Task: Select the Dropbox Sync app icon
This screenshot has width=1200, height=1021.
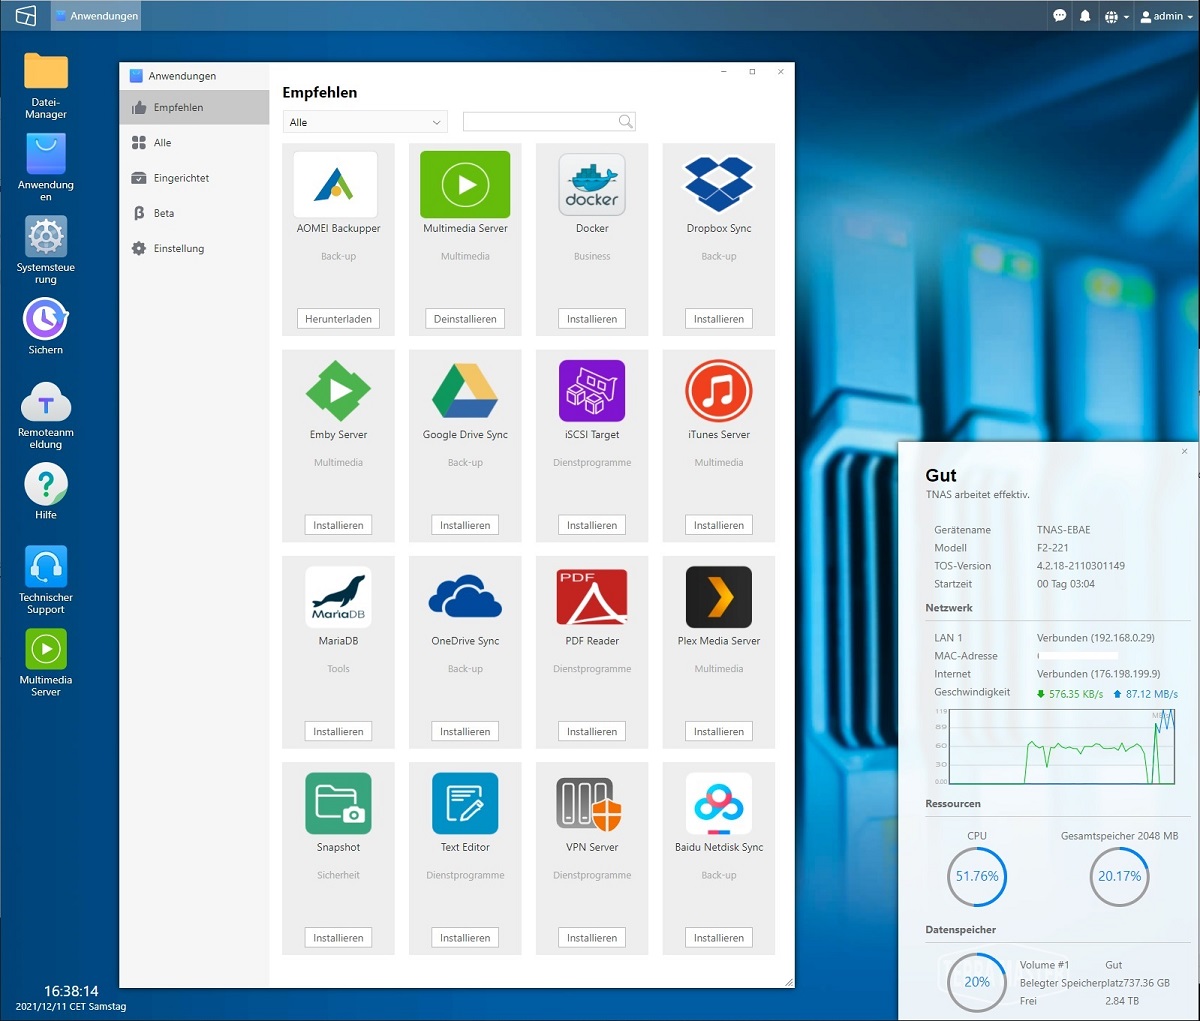Action: (719, 184)
